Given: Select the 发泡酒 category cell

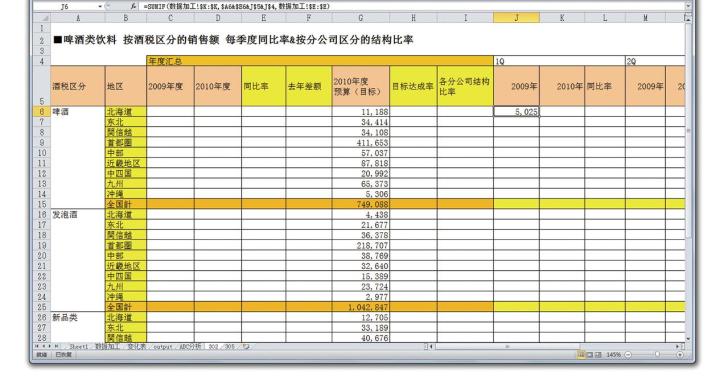Looking at the screenshot, I should click(x=78, y=214).
